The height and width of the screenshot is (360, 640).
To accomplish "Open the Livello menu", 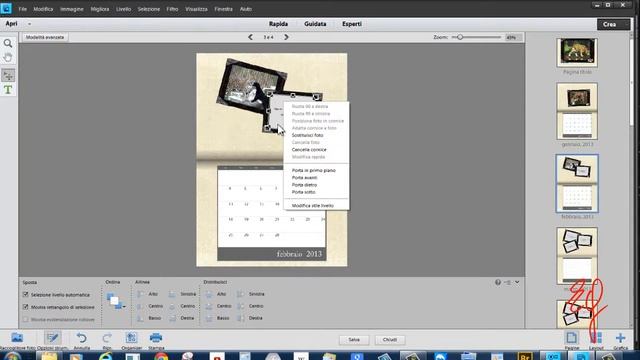I will pyautogui.click(x=123, y=9).
